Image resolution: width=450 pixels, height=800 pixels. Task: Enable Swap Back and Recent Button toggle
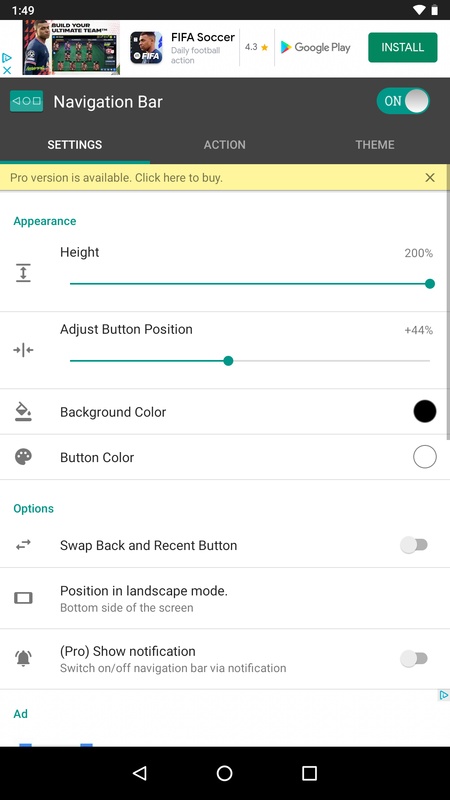[414, 545]
